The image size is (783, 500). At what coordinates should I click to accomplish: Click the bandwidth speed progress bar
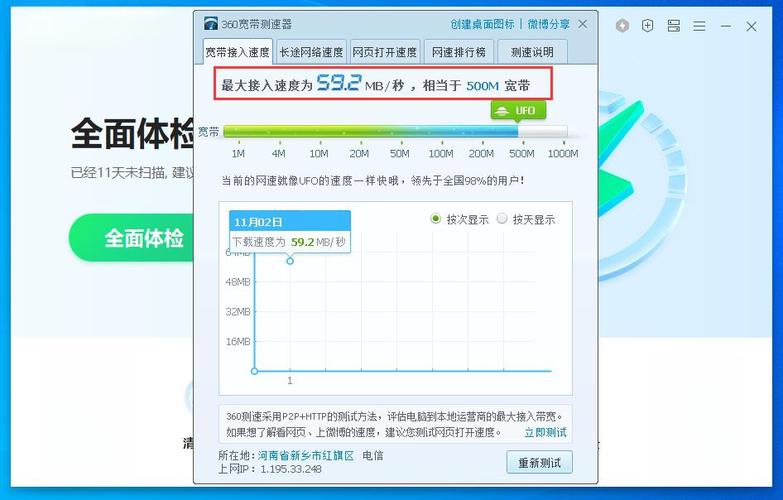[395, 131]
